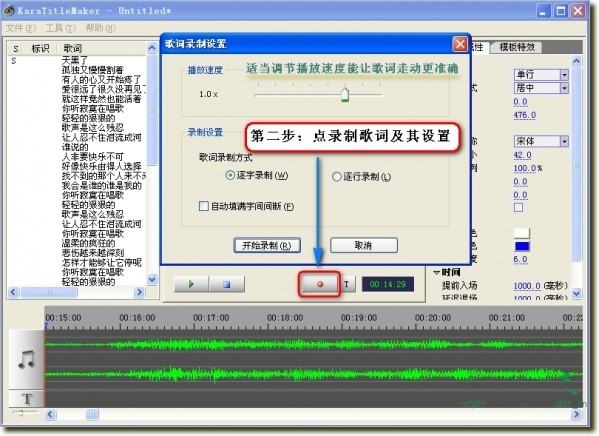
Task: Select lyric line 悲伤越来越深刻
Action: (x=93, y=253)
